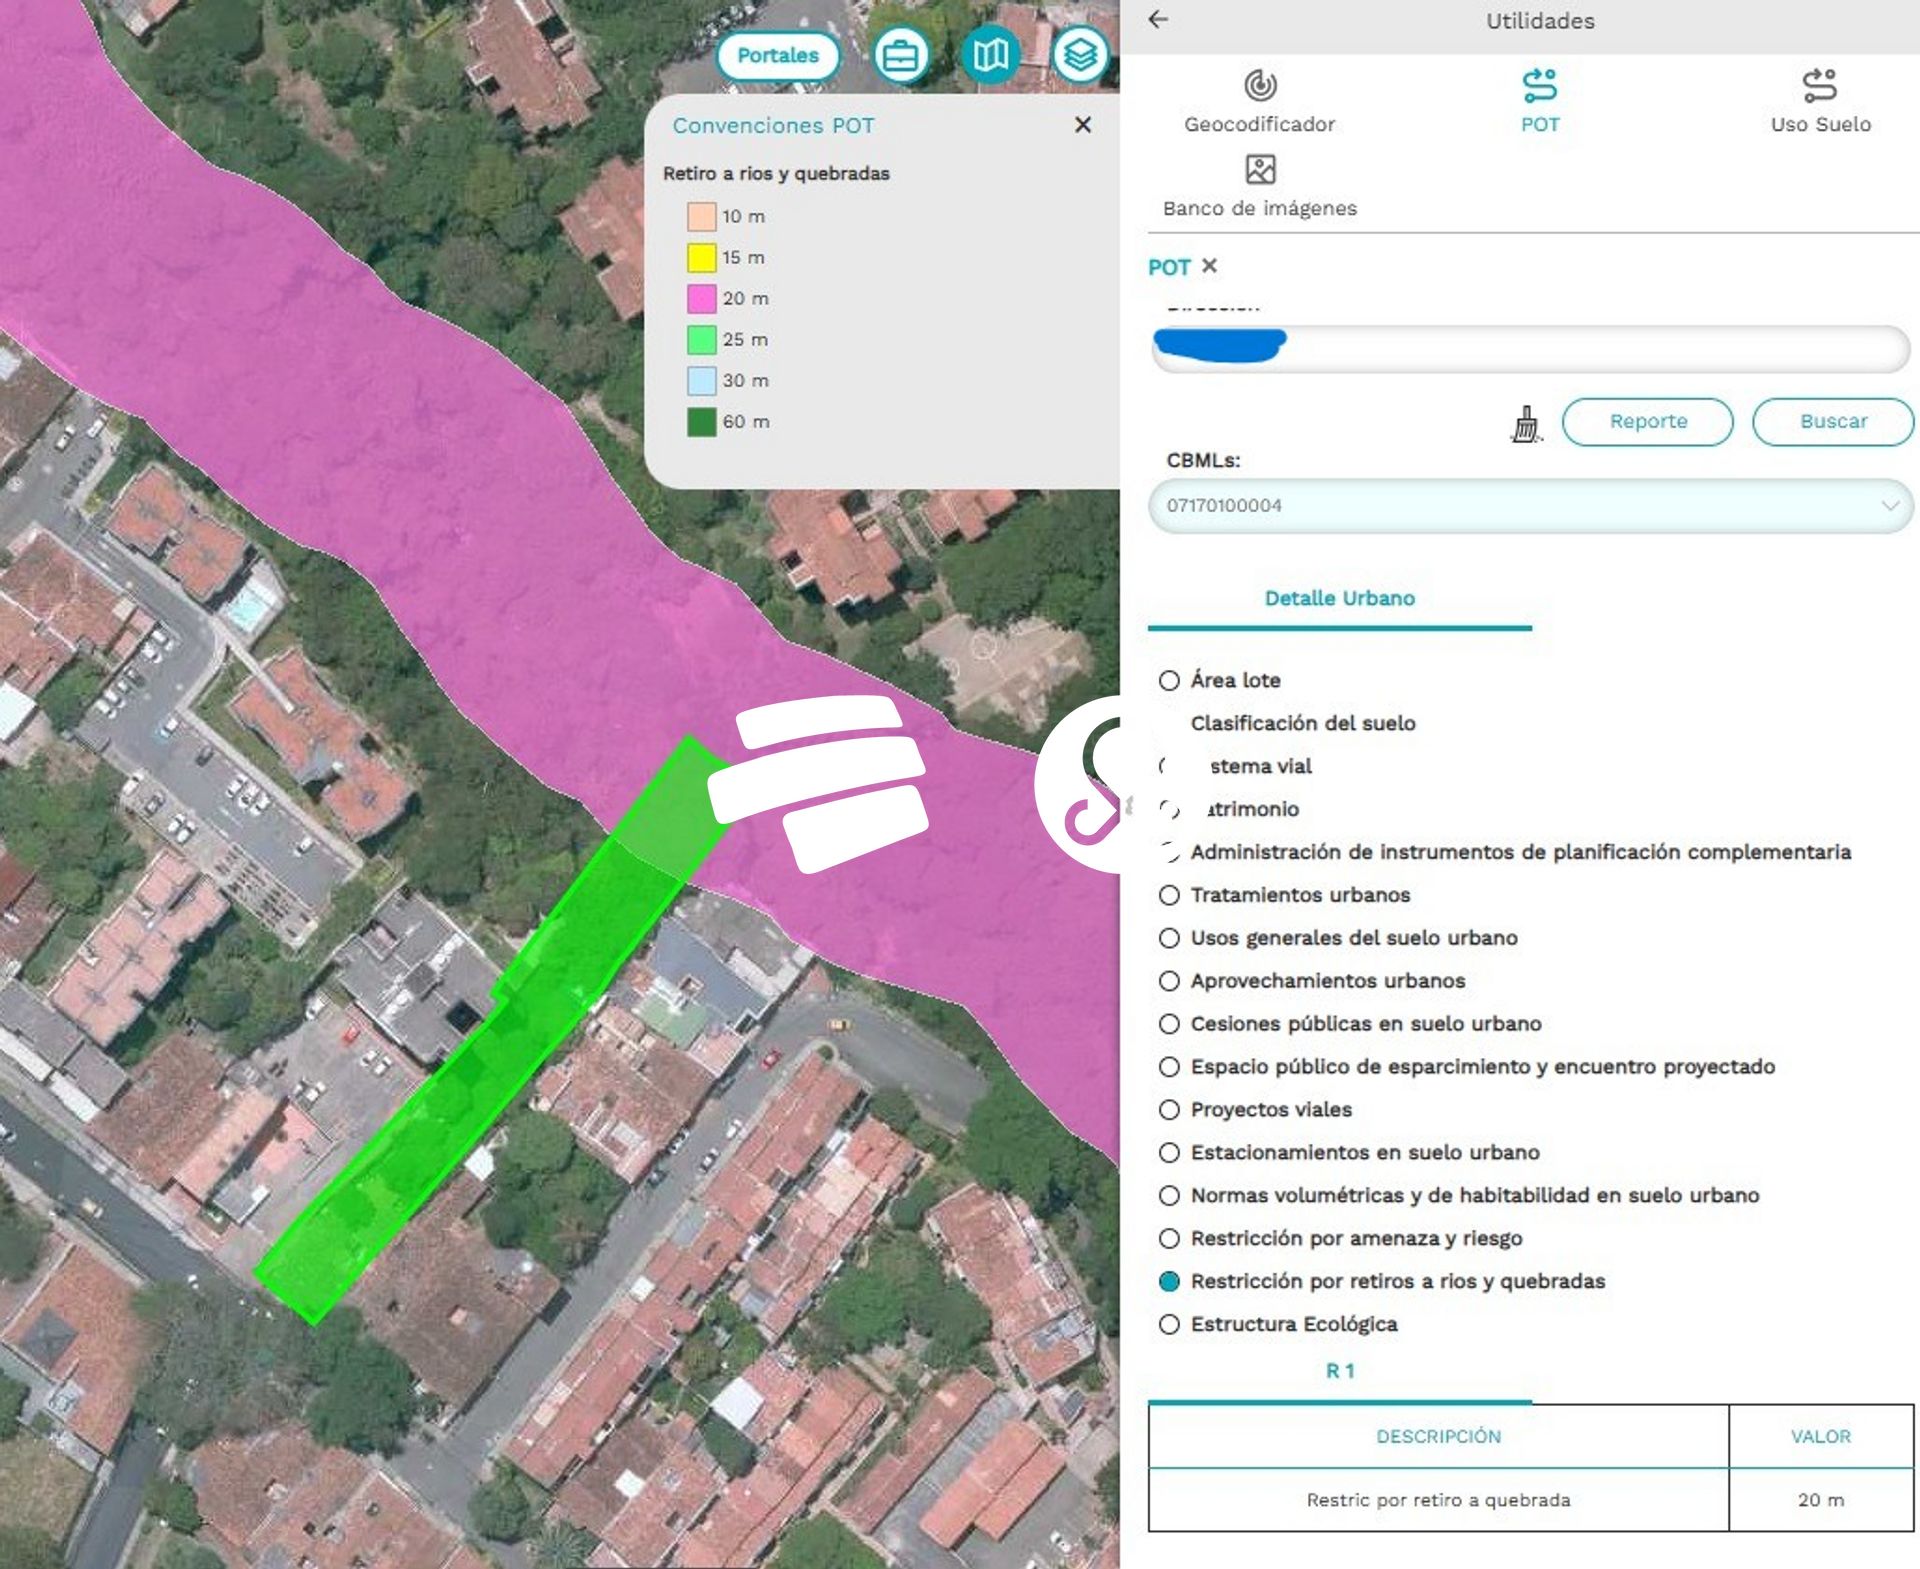Image resolution: width=1920 pixels, height=1569 pixels.
Task: Click the '20 m' value cell
Action: coord(1820,1500)
